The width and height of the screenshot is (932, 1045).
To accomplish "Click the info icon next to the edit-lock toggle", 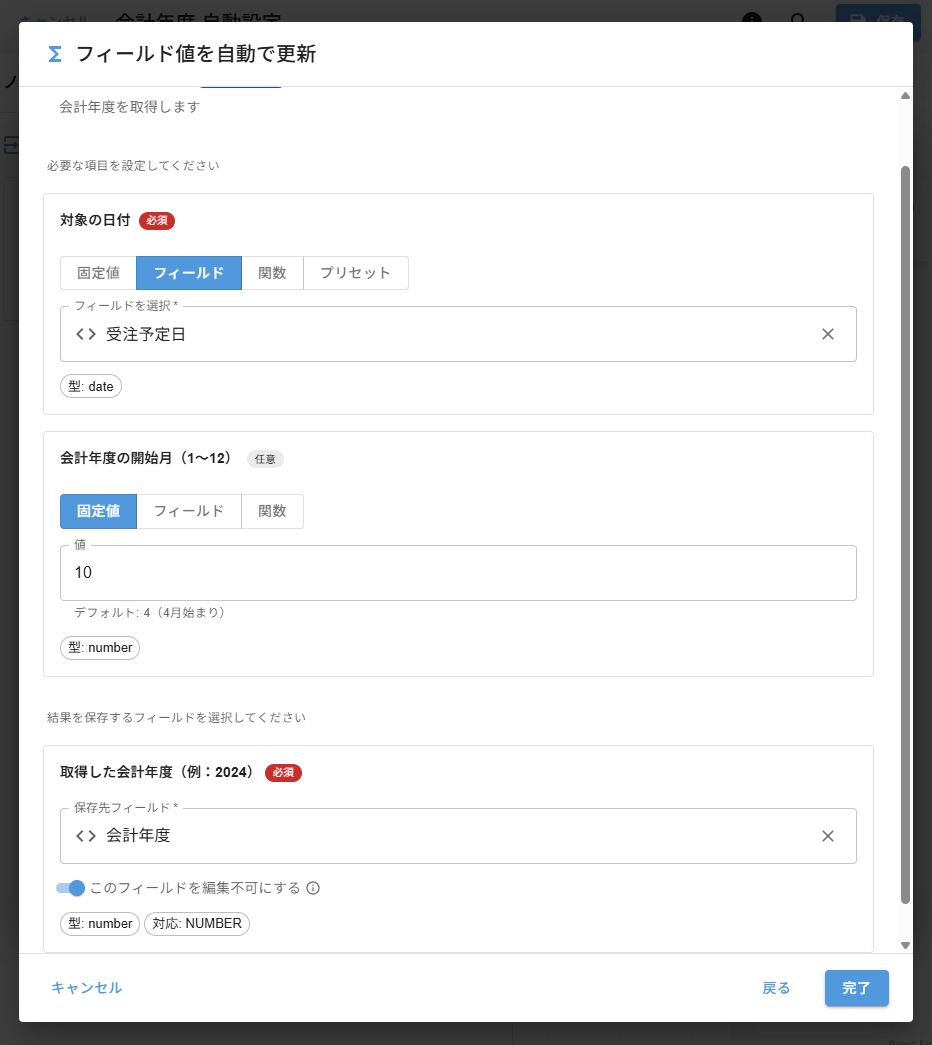I will tap(313, 888).
